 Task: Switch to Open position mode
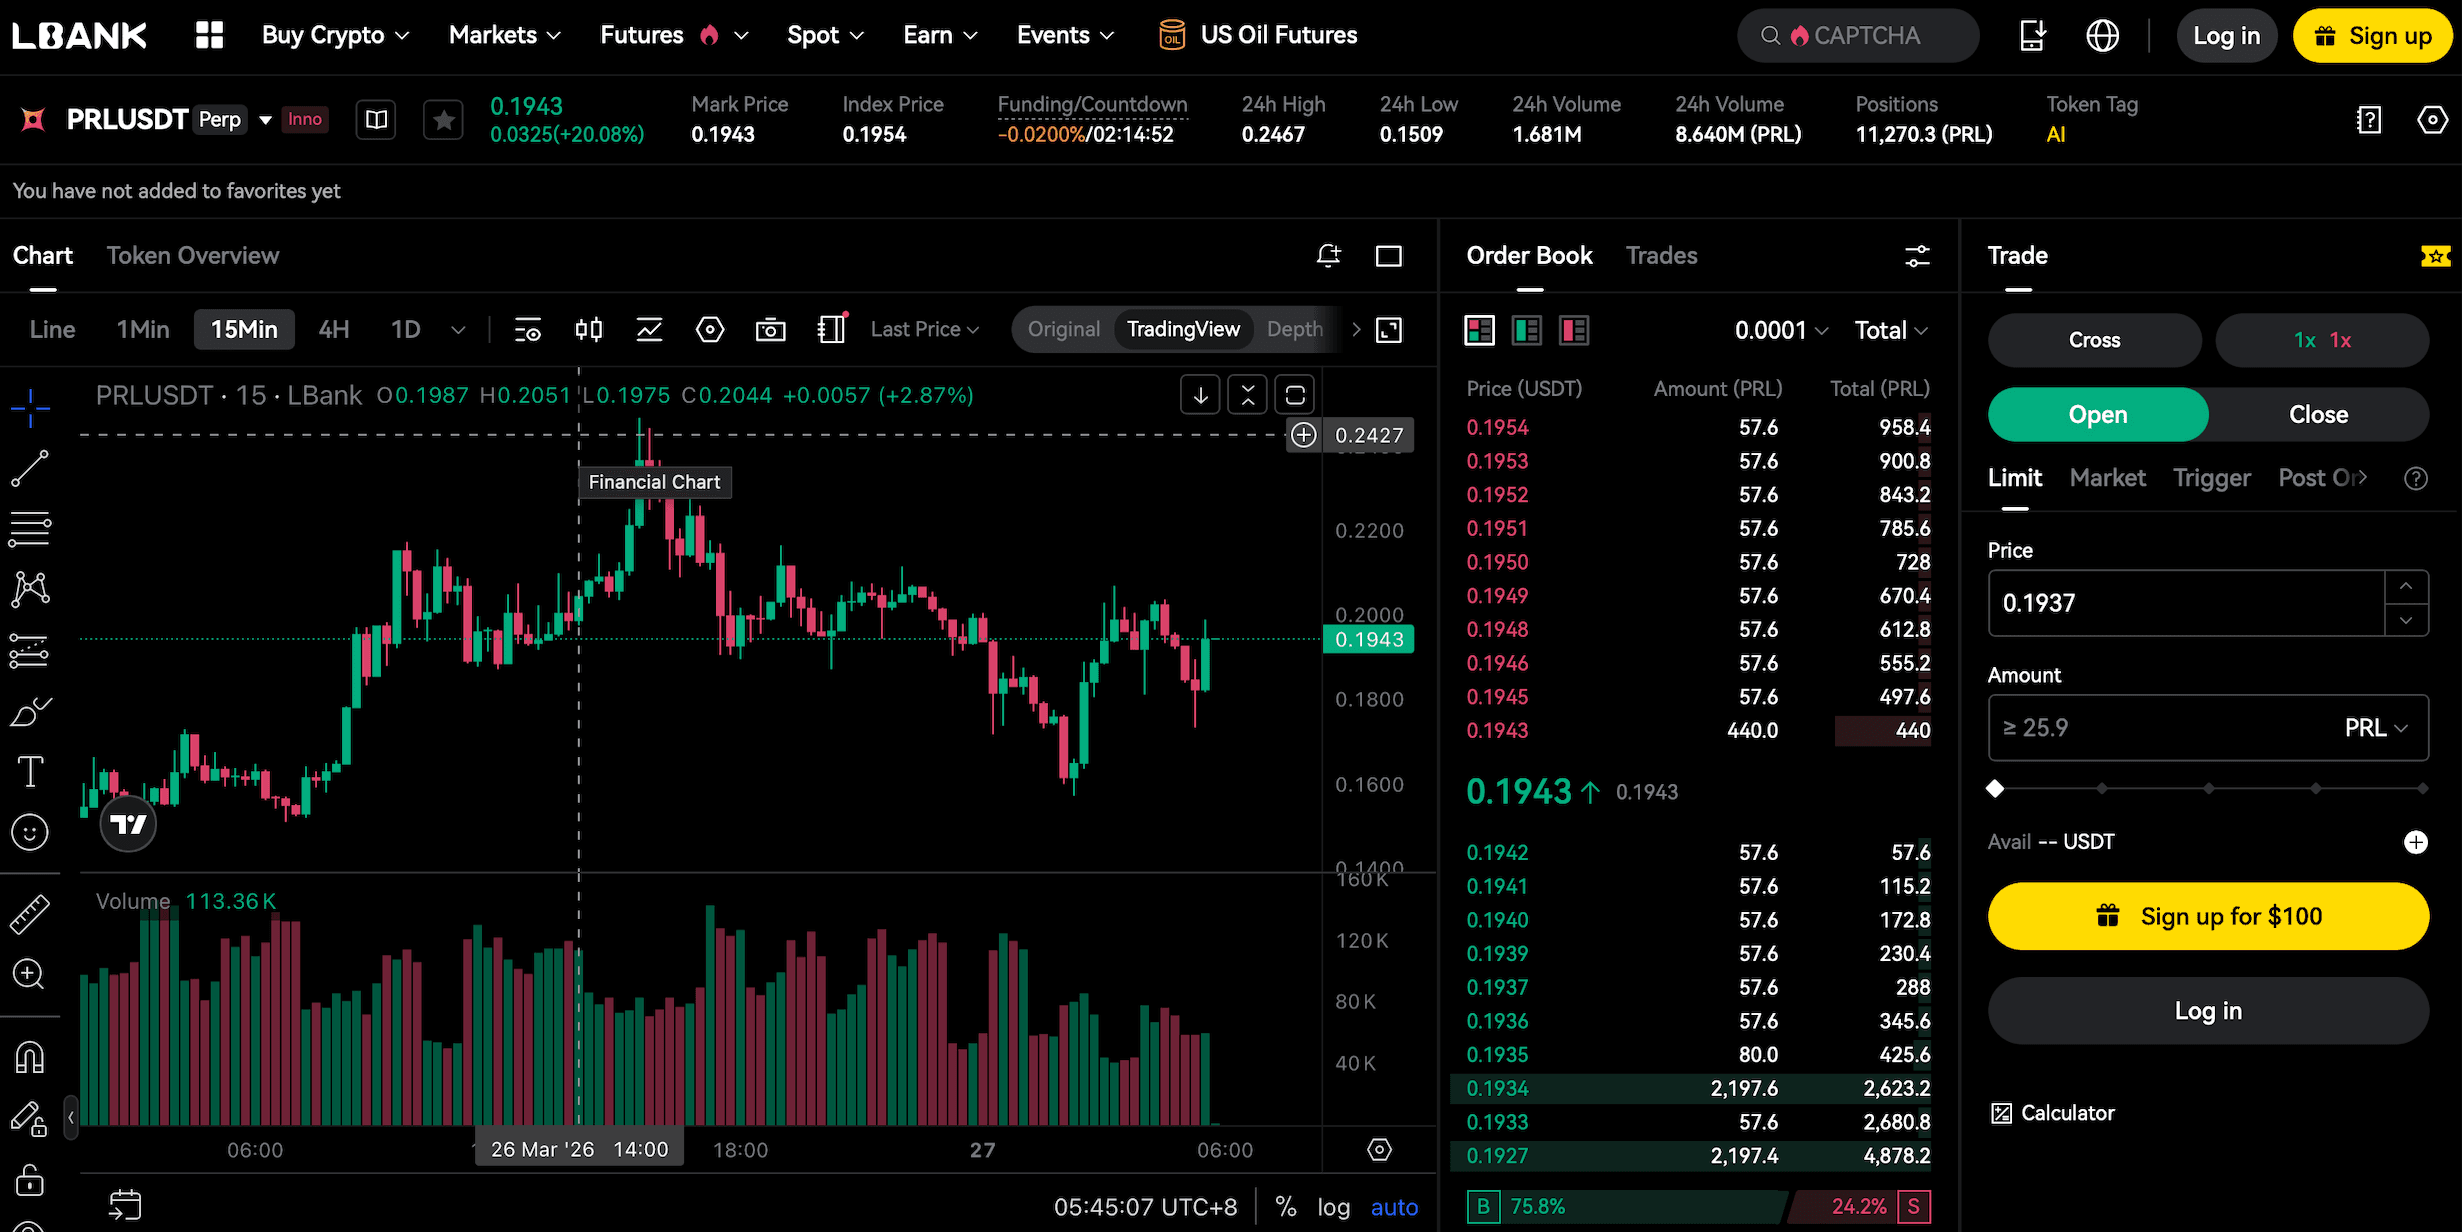point(2098,415)
